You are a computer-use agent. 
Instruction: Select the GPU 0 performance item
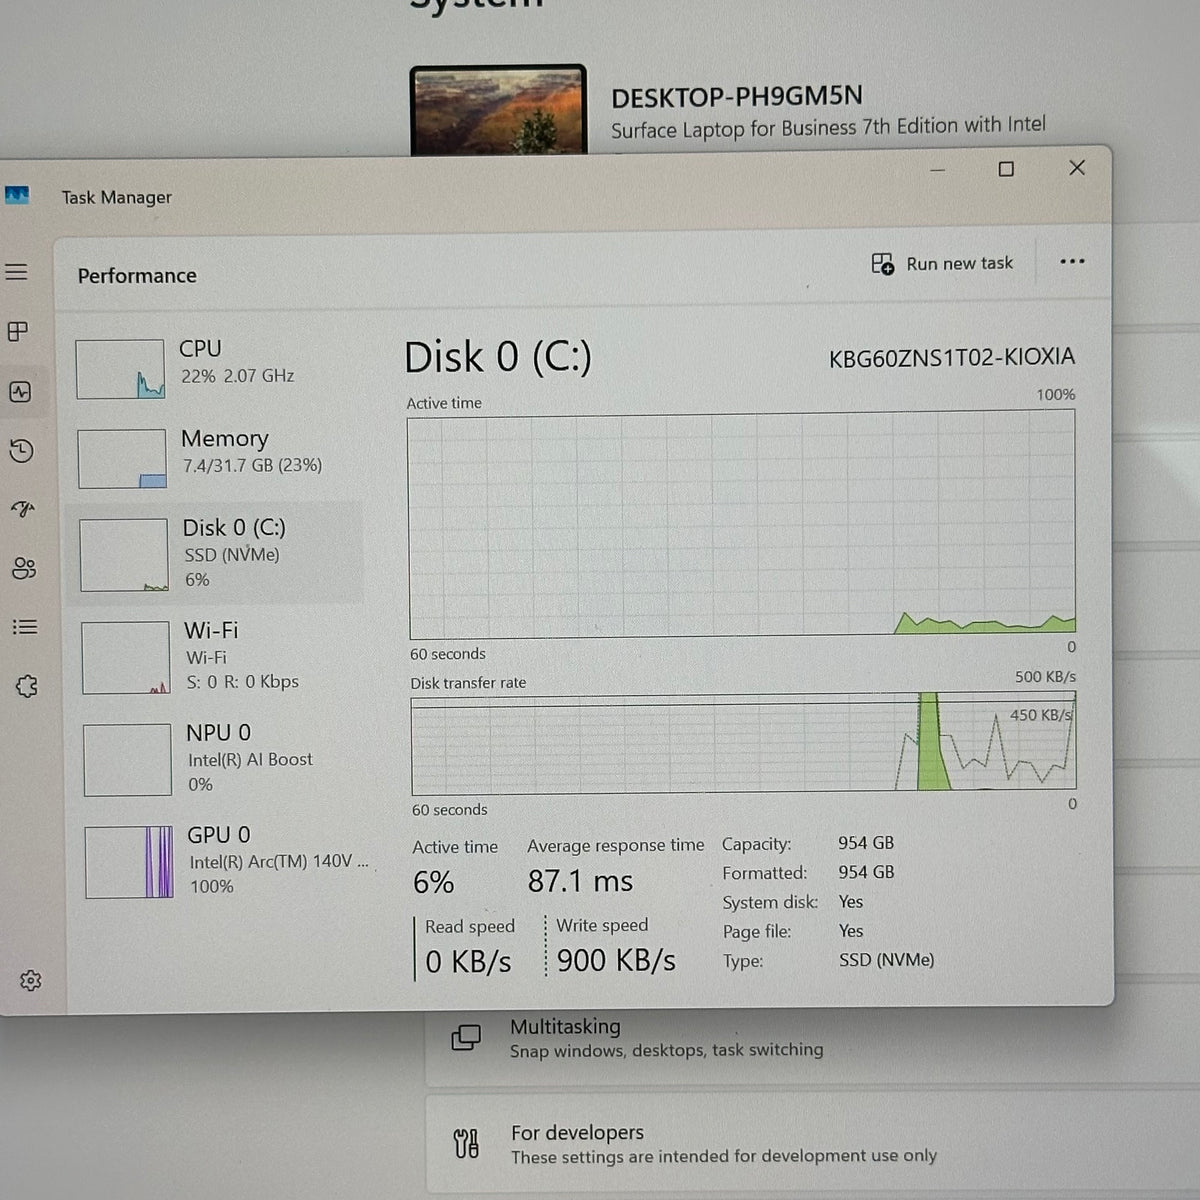point(224,861)
